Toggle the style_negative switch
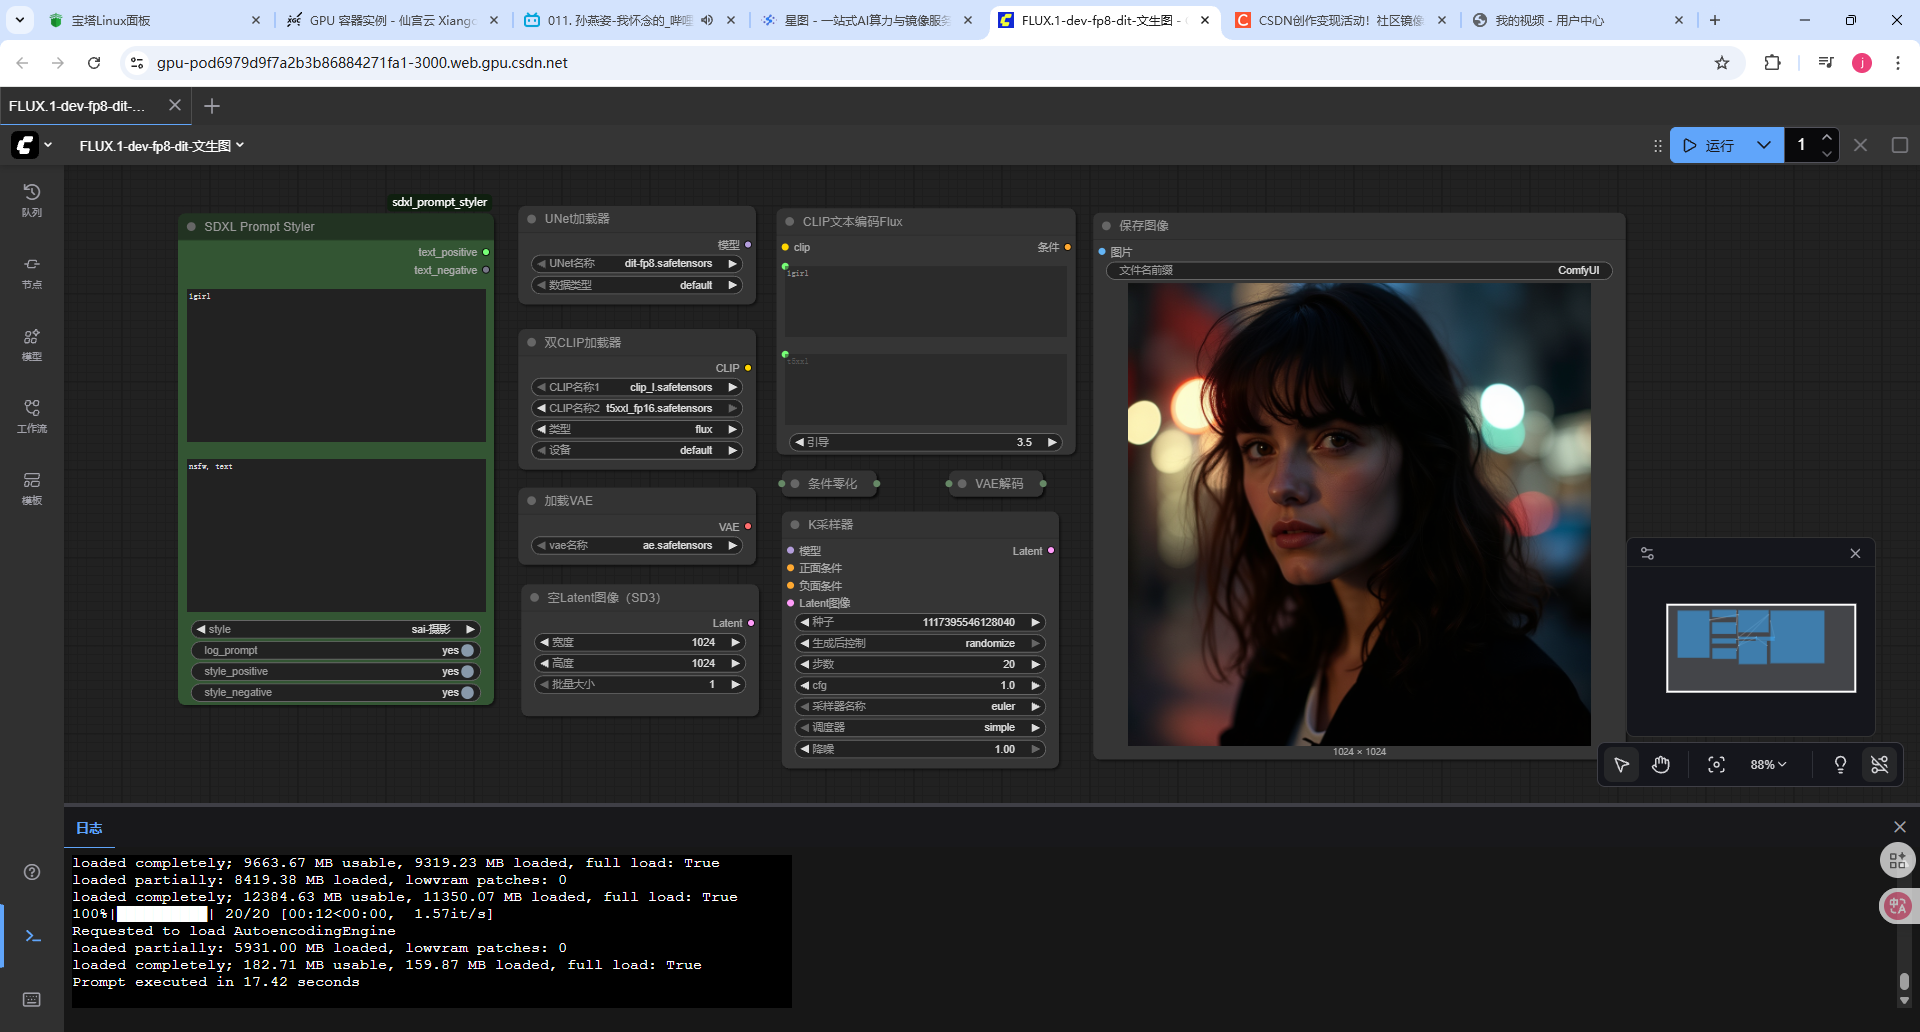The height and width of the screenshot is (1032, 1920). pyautogui.click(x=467, y=693)
